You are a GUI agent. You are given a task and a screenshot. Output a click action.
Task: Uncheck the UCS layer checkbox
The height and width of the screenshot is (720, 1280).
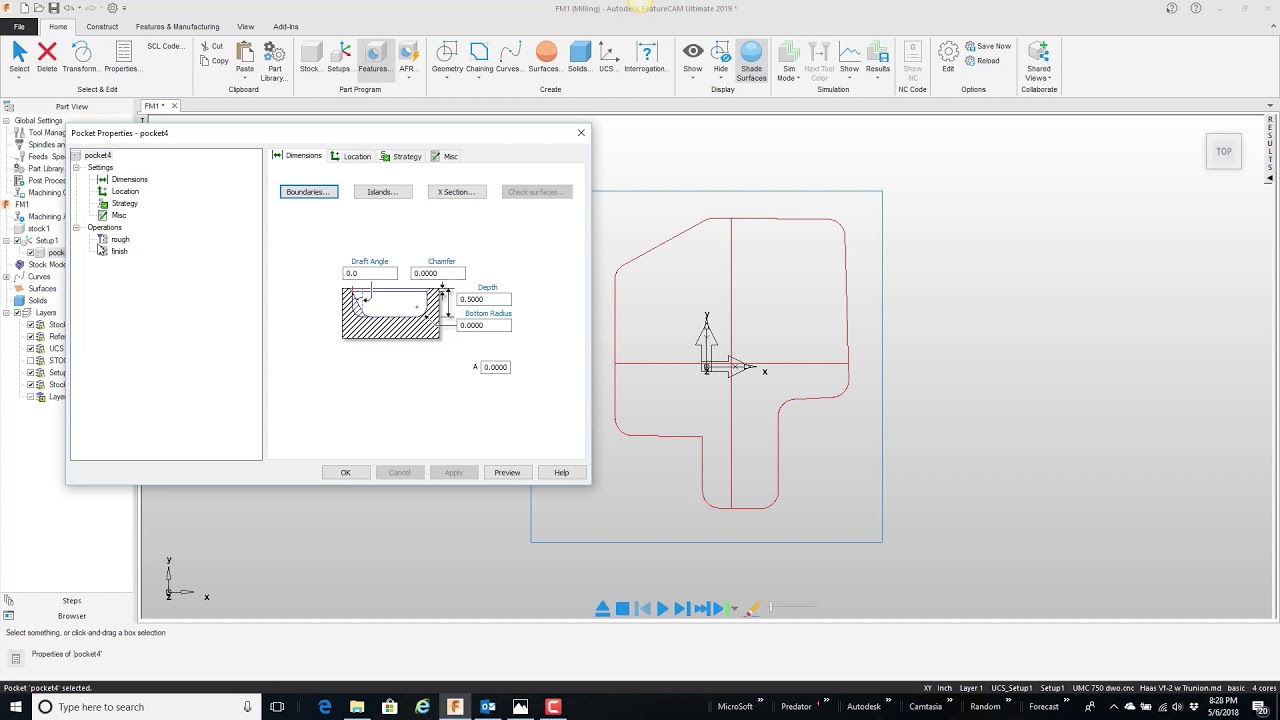(x=30, y=349)
